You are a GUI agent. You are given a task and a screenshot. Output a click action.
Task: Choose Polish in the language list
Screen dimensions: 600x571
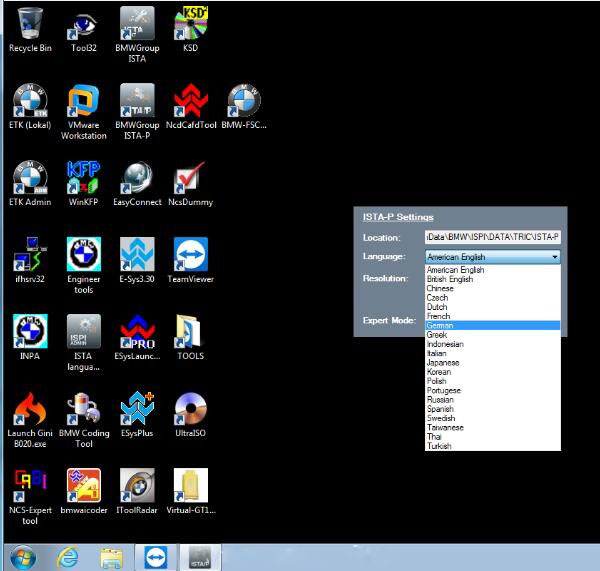coord(492,381)
